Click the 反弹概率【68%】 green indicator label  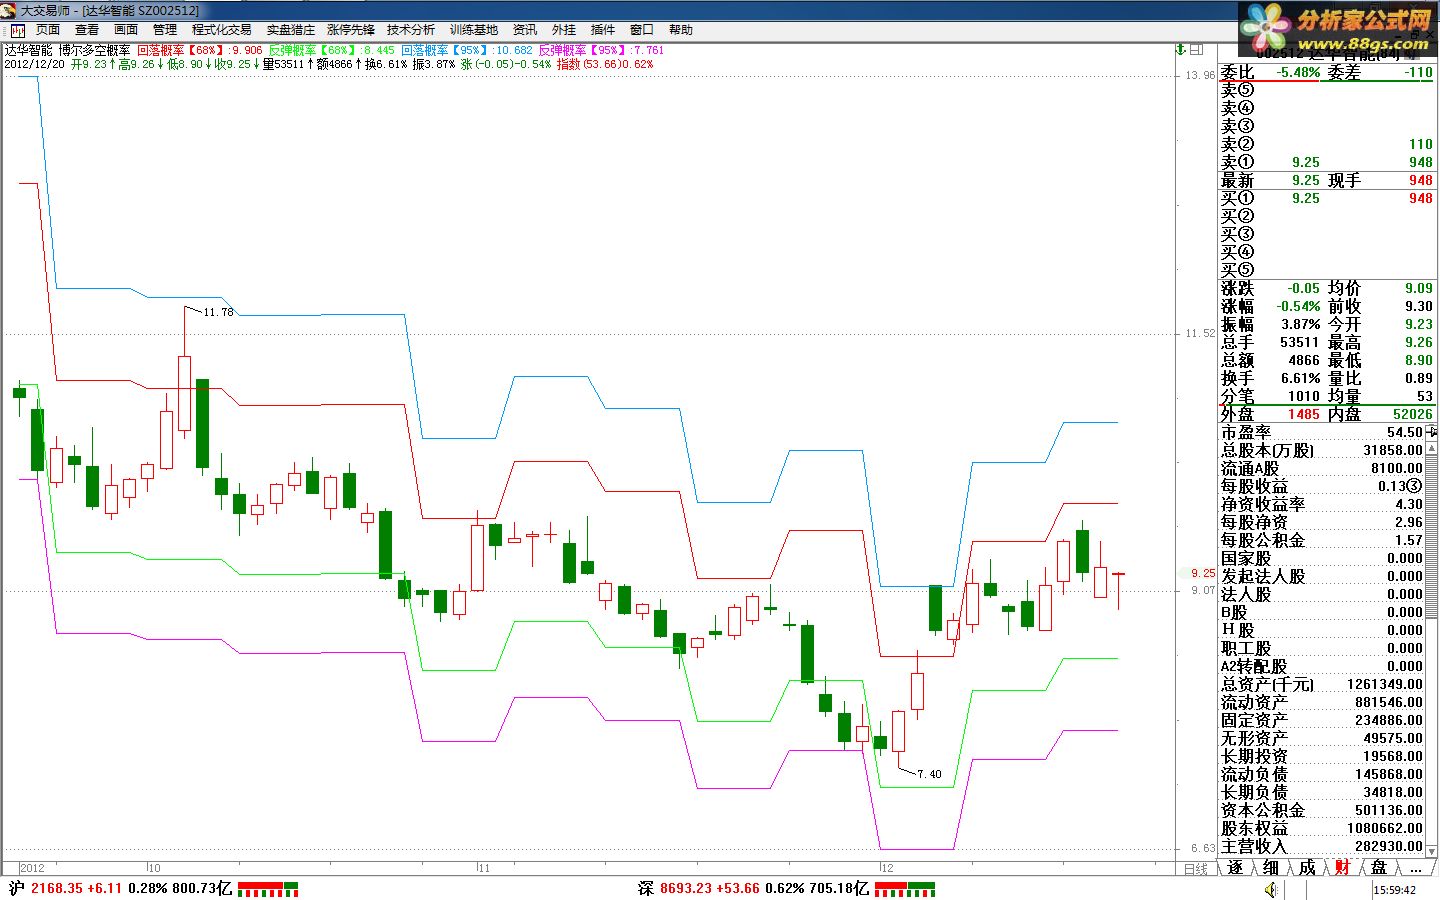click(314, 50)
